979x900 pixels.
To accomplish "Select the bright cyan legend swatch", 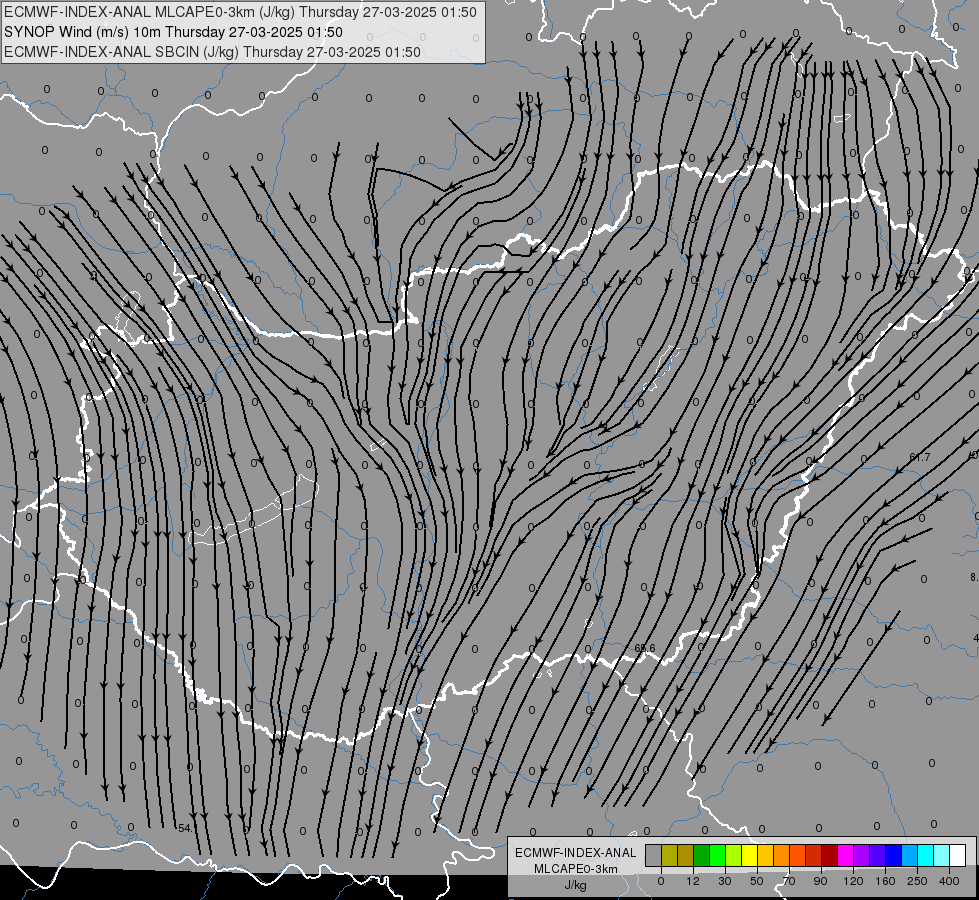I will pyautogui.click(x=926, y=855).
